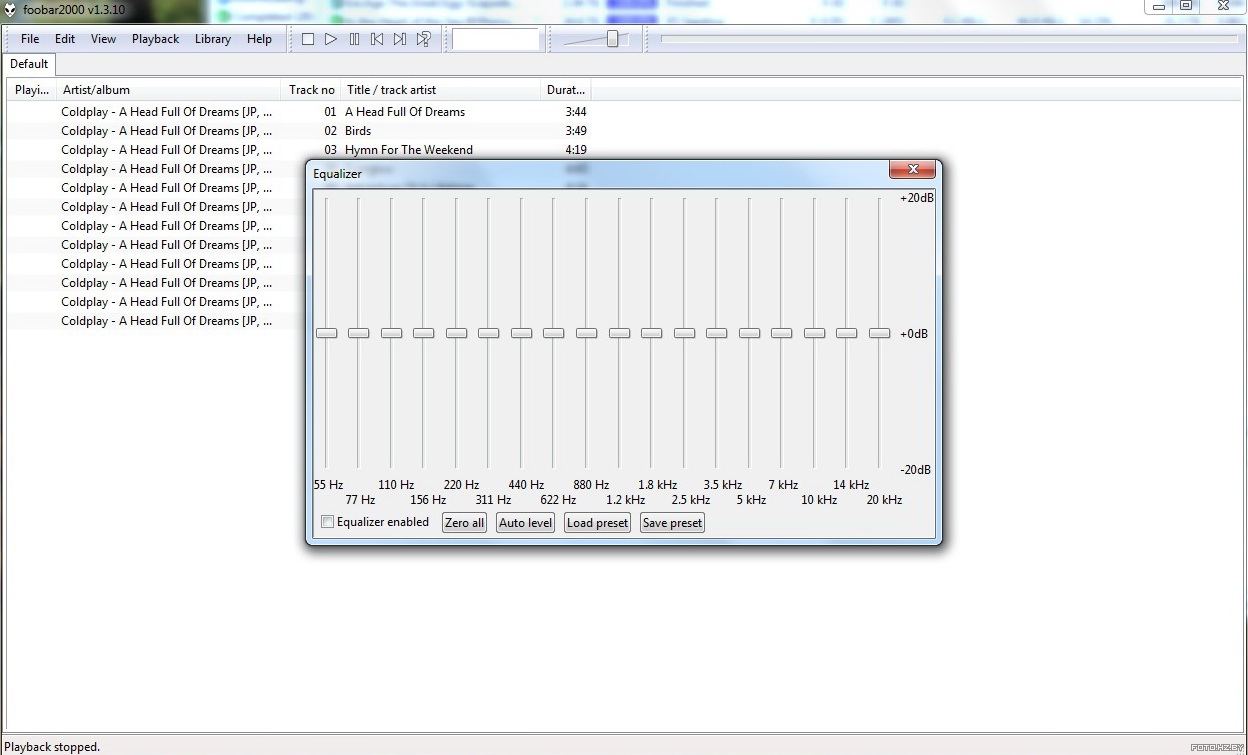Image resolution: width=1248 pixels, height=755 pixels.
Task: Go to the previous track
Action: click(x=377, y=39)
